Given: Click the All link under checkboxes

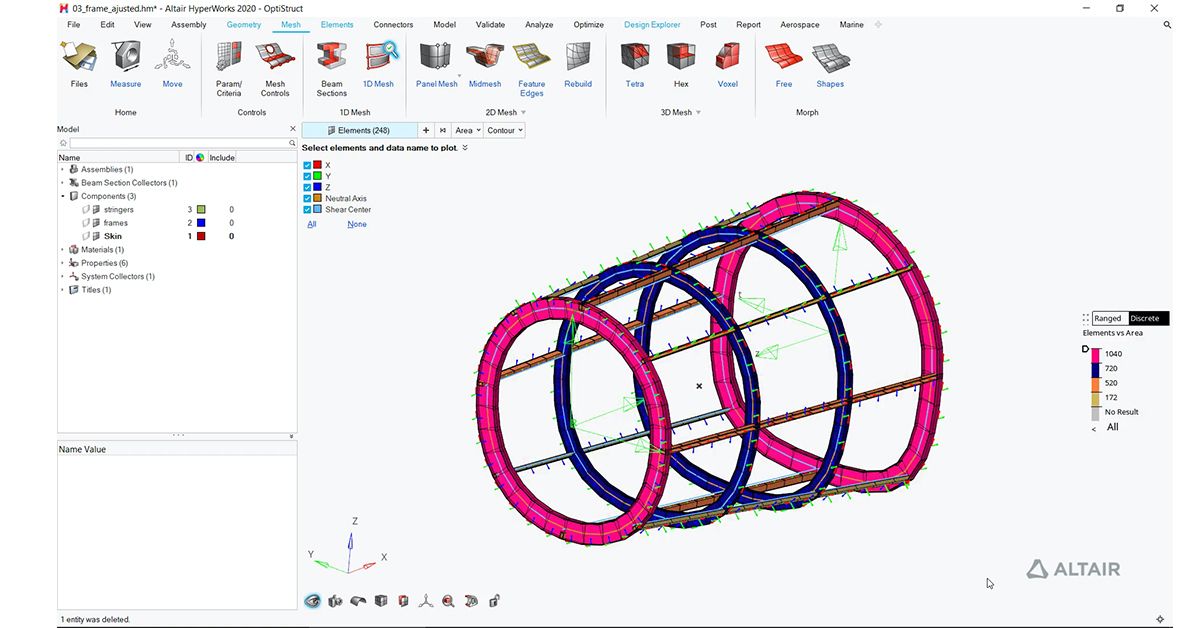Looking at the screenshot, I should pyautogui.click(x=312, y=224).
